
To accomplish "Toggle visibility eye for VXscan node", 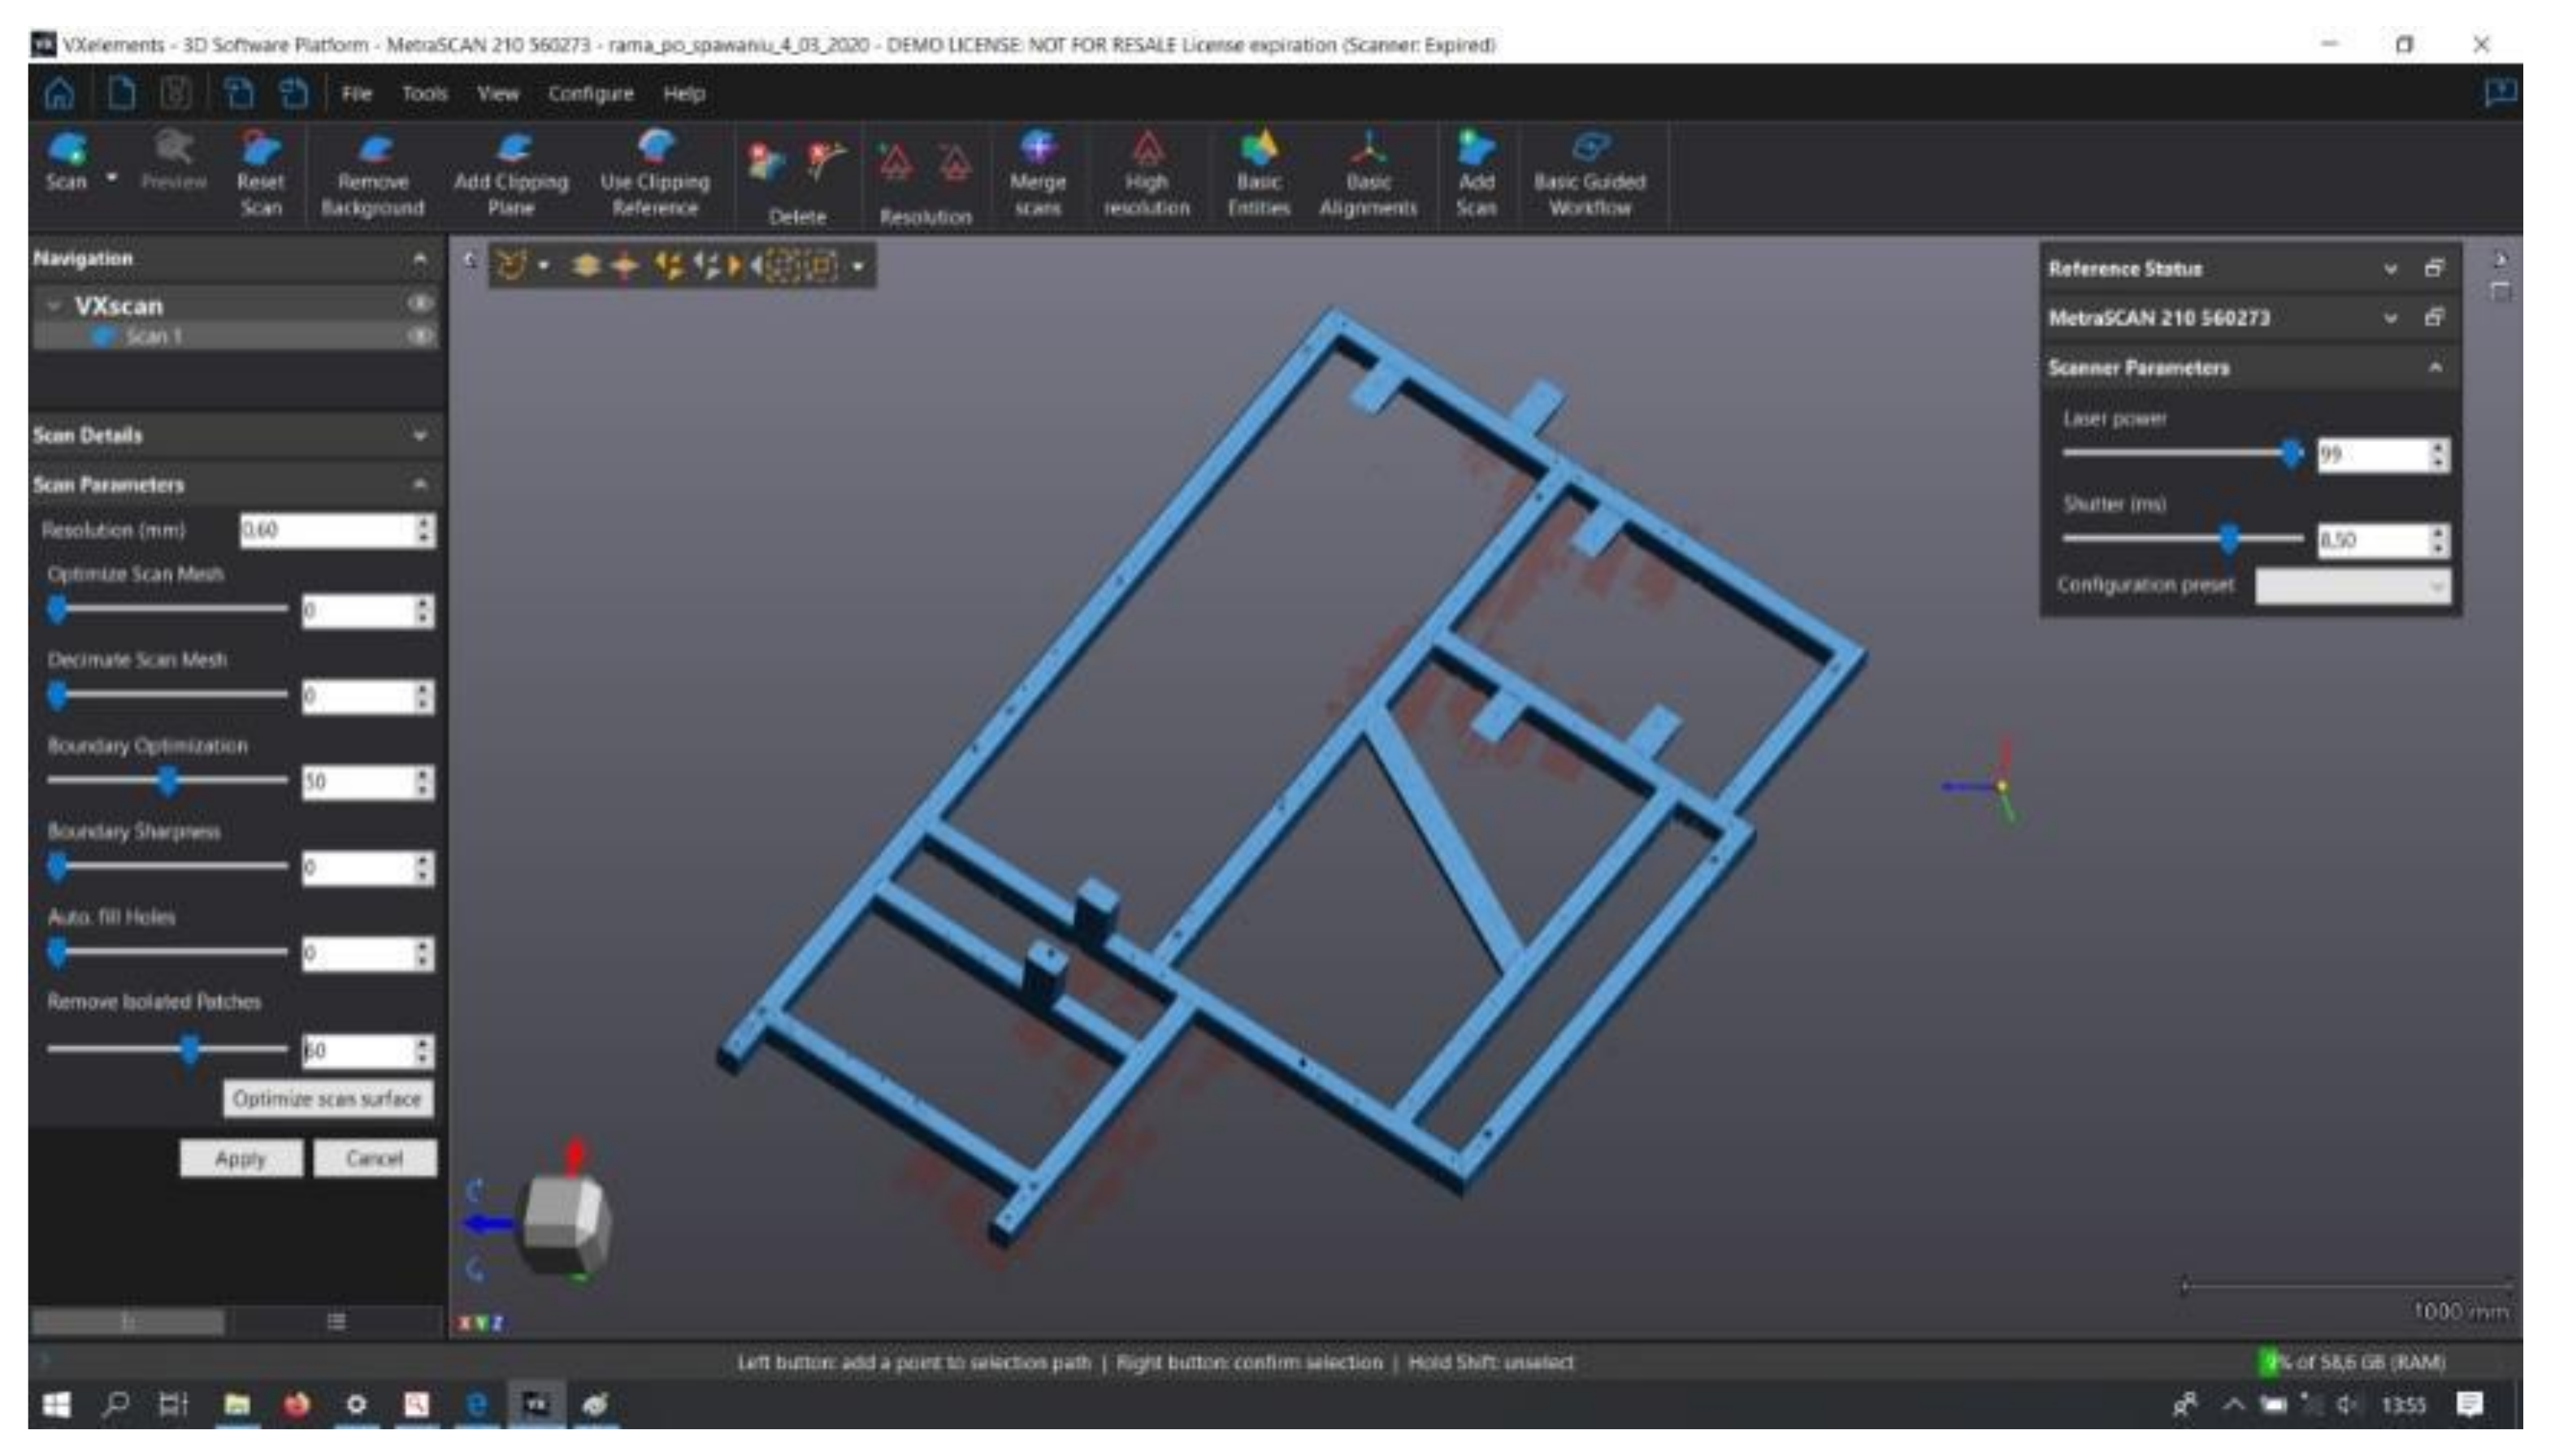I will click(420, 303).
